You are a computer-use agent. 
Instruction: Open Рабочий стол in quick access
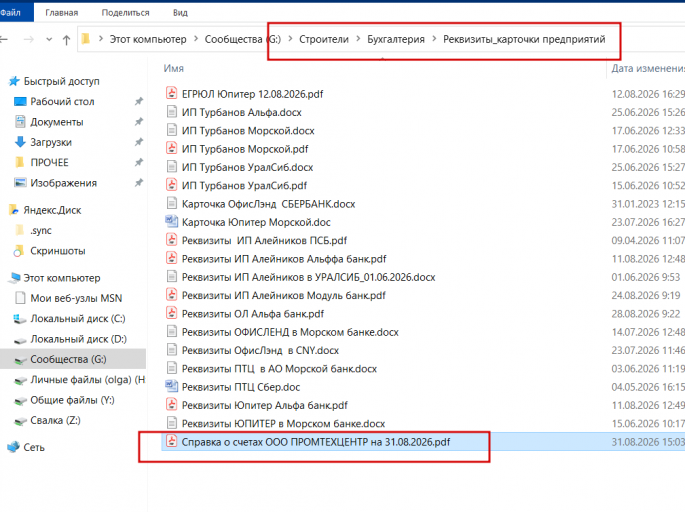(62, 102)
